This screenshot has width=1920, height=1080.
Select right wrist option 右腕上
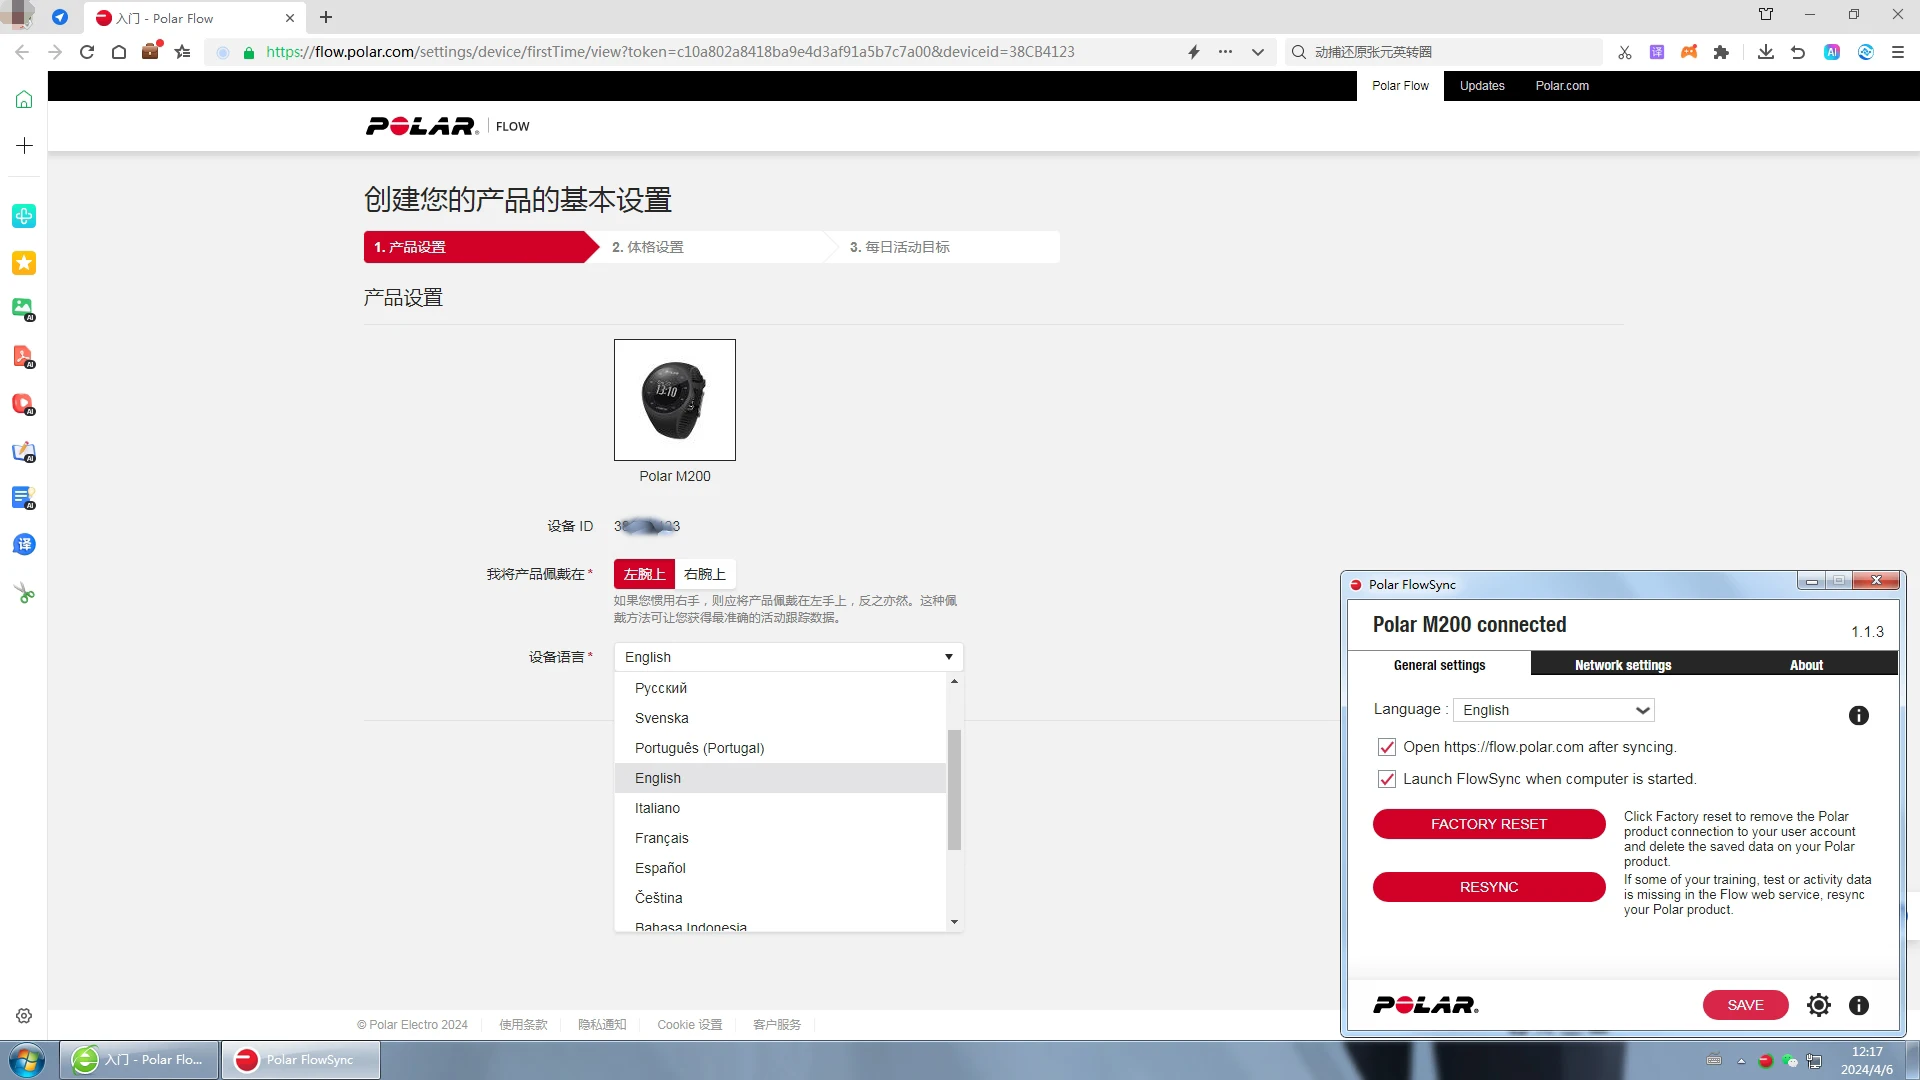coord(705,574)
